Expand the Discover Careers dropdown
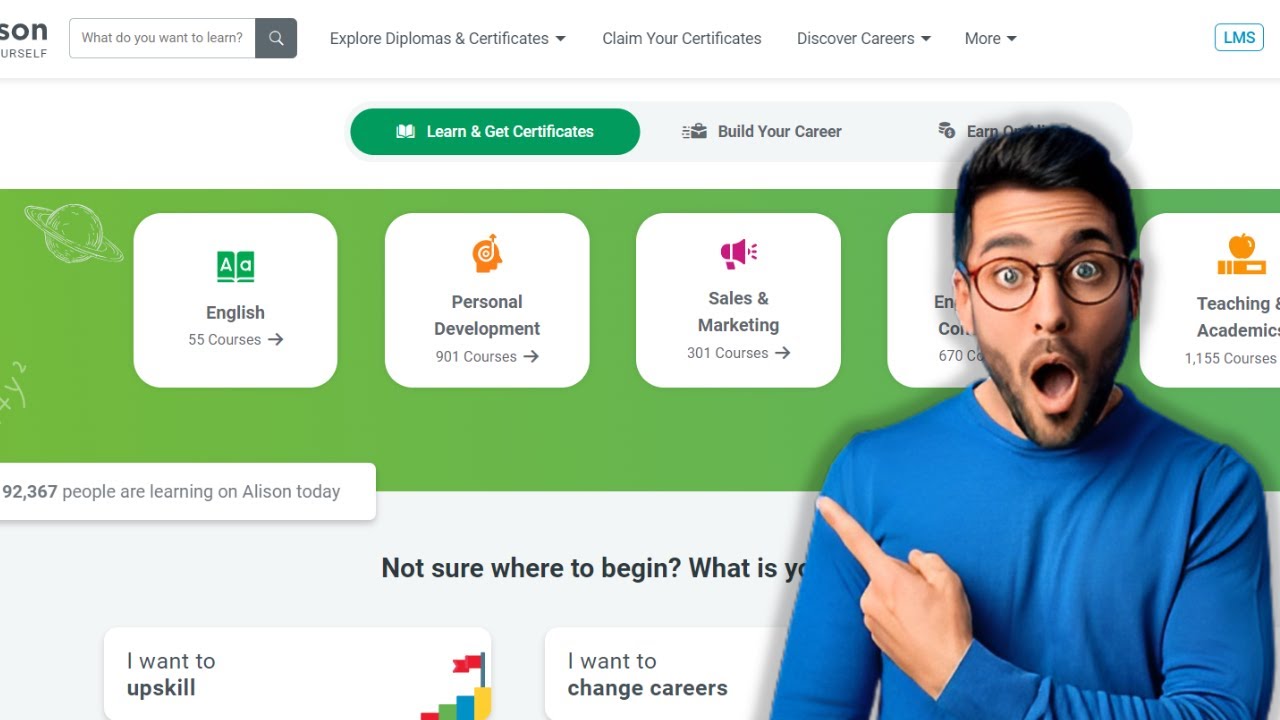This screenshot has height=720, width=1280. point(863,38)
